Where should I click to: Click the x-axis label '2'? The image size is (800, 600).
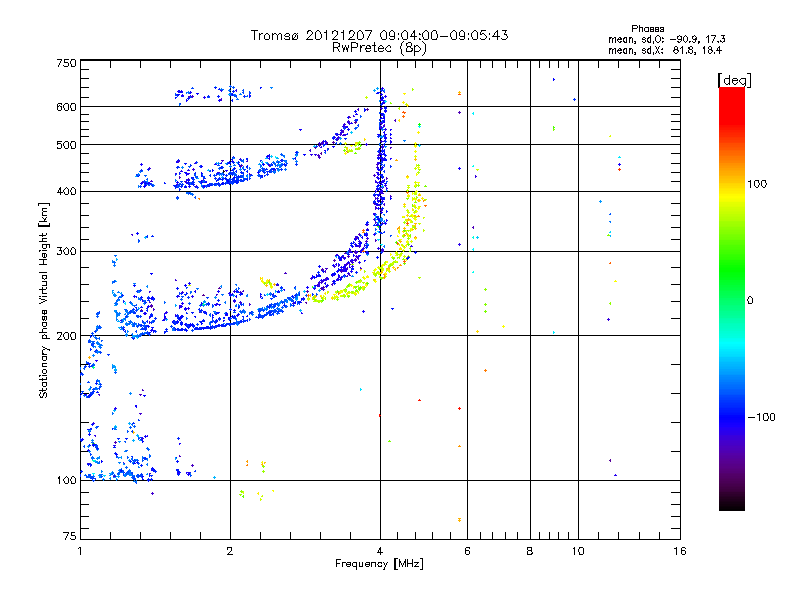[x=230, y=551]
